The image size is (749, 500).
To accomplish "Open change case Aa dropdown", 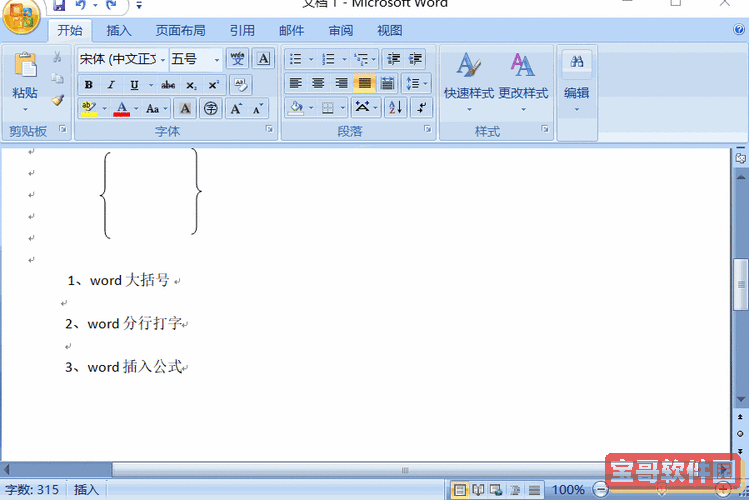I will pyautogui.click(x=157, y=109).
